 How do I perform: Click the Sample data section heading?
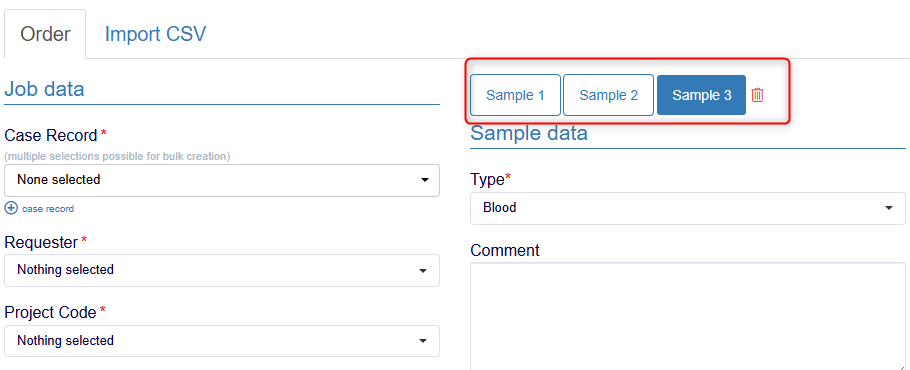point(529,133)
